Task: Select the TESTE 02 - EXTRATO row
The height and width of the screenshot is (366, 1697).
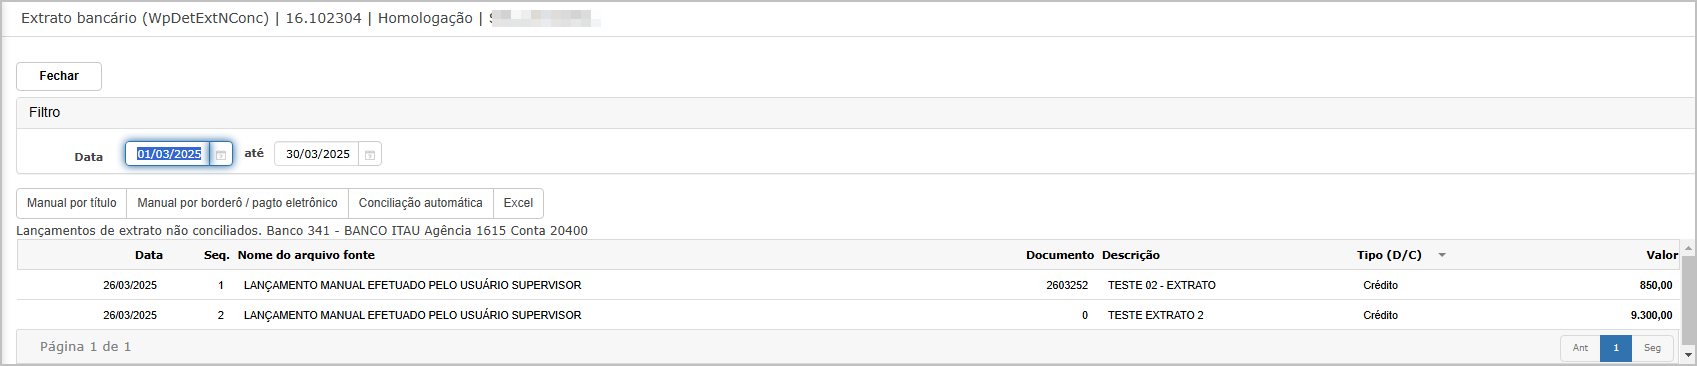Action: click(848, 285)
